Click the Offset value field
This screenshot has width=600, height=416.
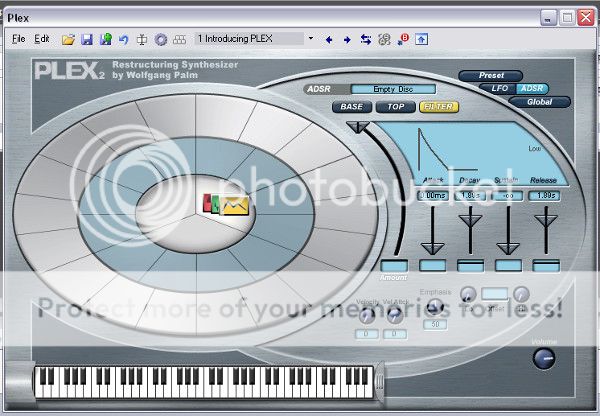click(494, 294)
